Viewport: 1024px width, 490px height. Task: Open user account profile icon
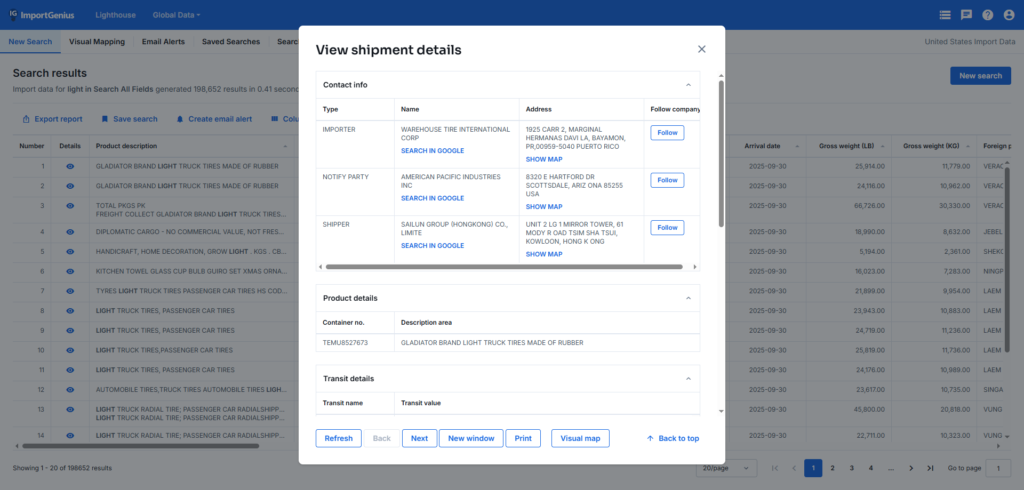point(1009,15)
